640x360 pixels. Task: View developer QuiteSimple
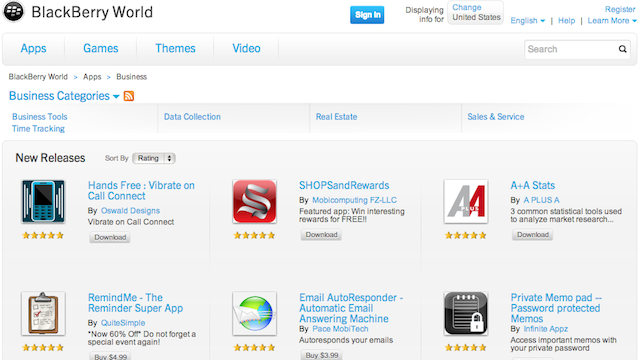point(123,323)
